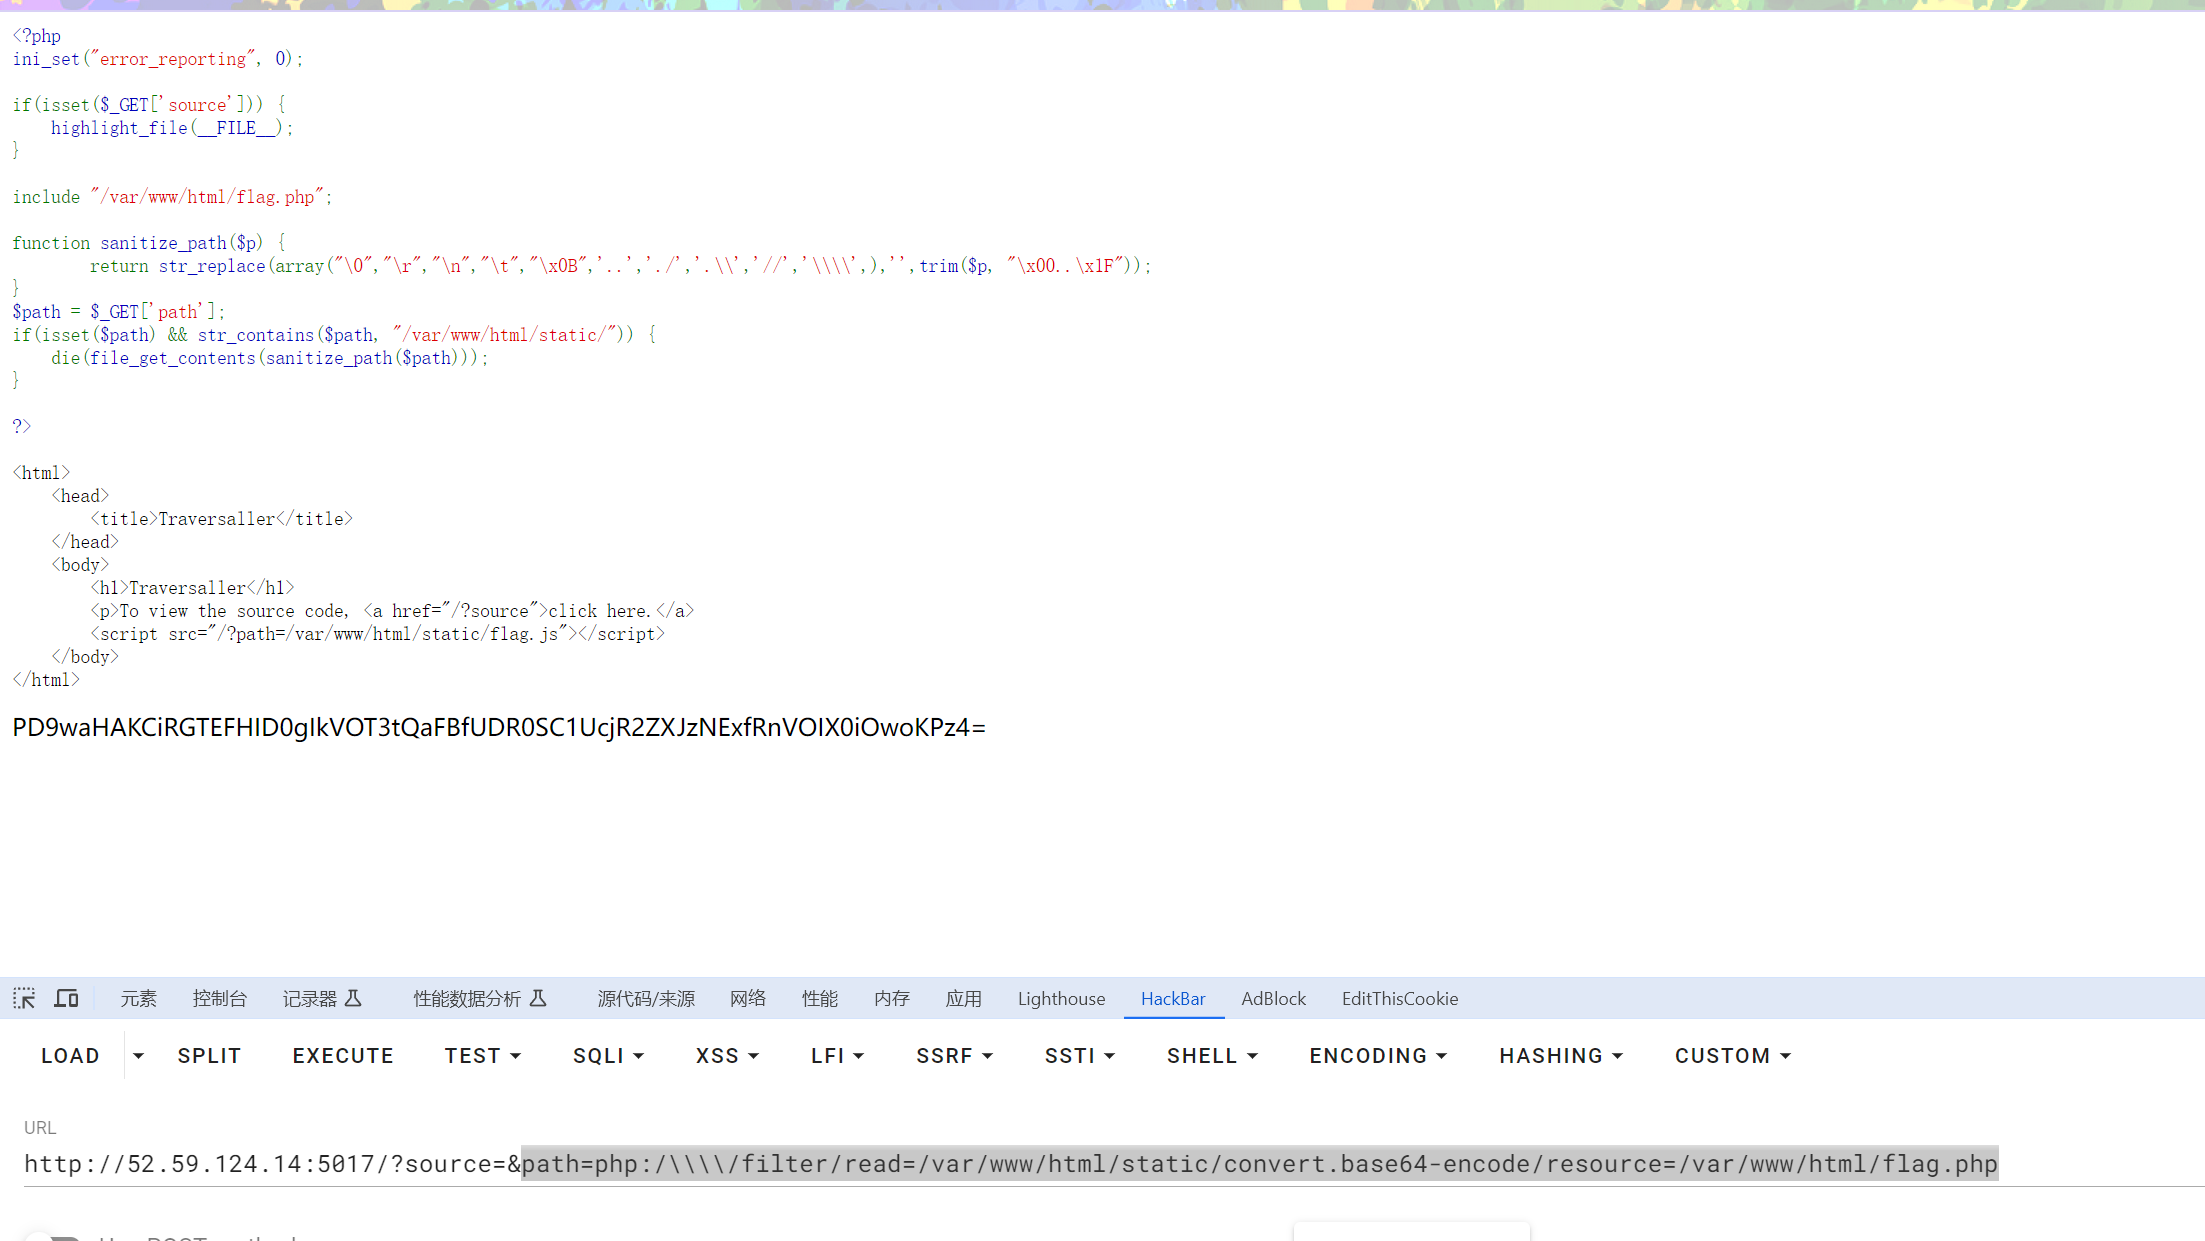Viewport: 2205px width, 1241px height.
Task: Open the EditThisCookie tab
Action: [1399, 998]
